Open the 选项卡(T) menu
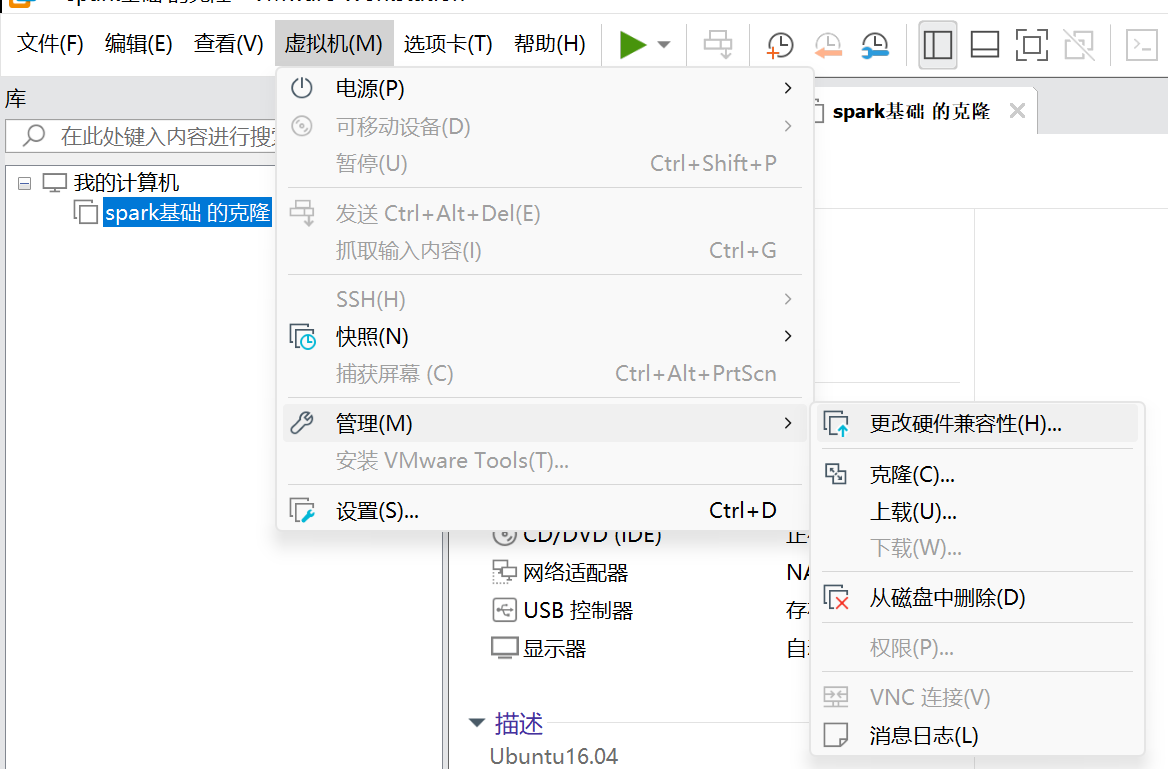The height and width of the screenshot is (769, 1168). (x=448, y=44)
